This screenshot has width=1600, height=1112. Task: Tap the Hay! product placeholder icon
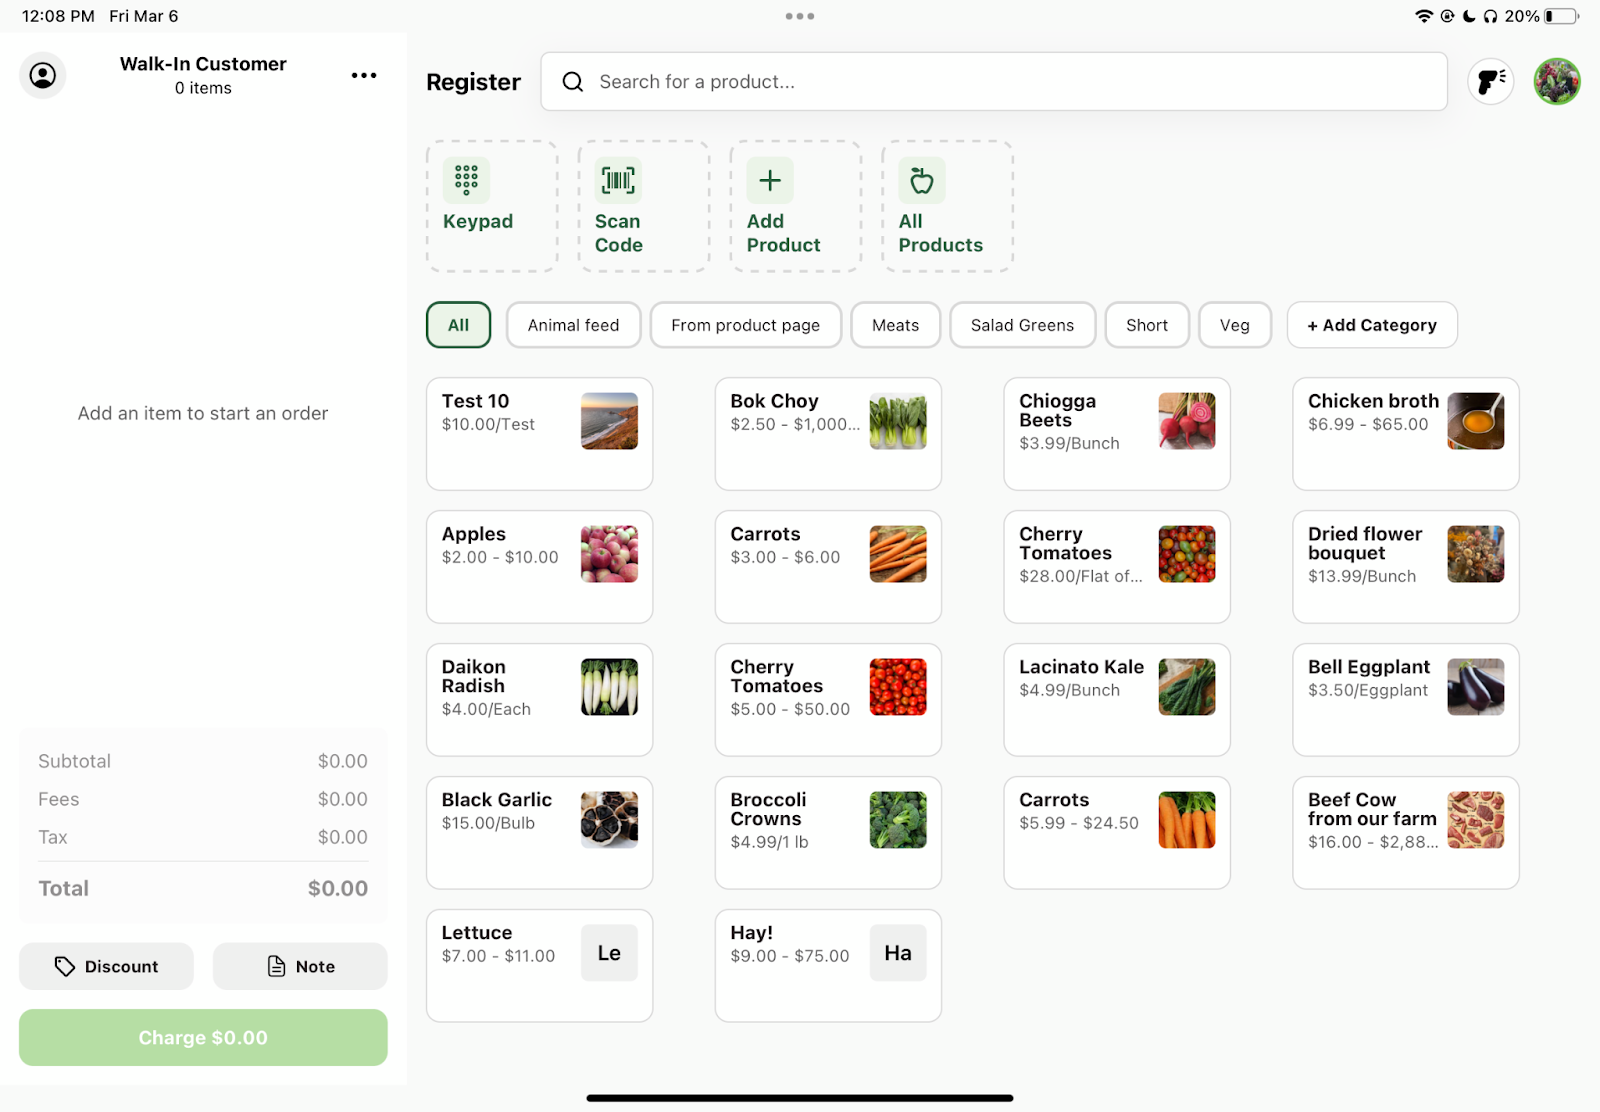pos(897,953)
